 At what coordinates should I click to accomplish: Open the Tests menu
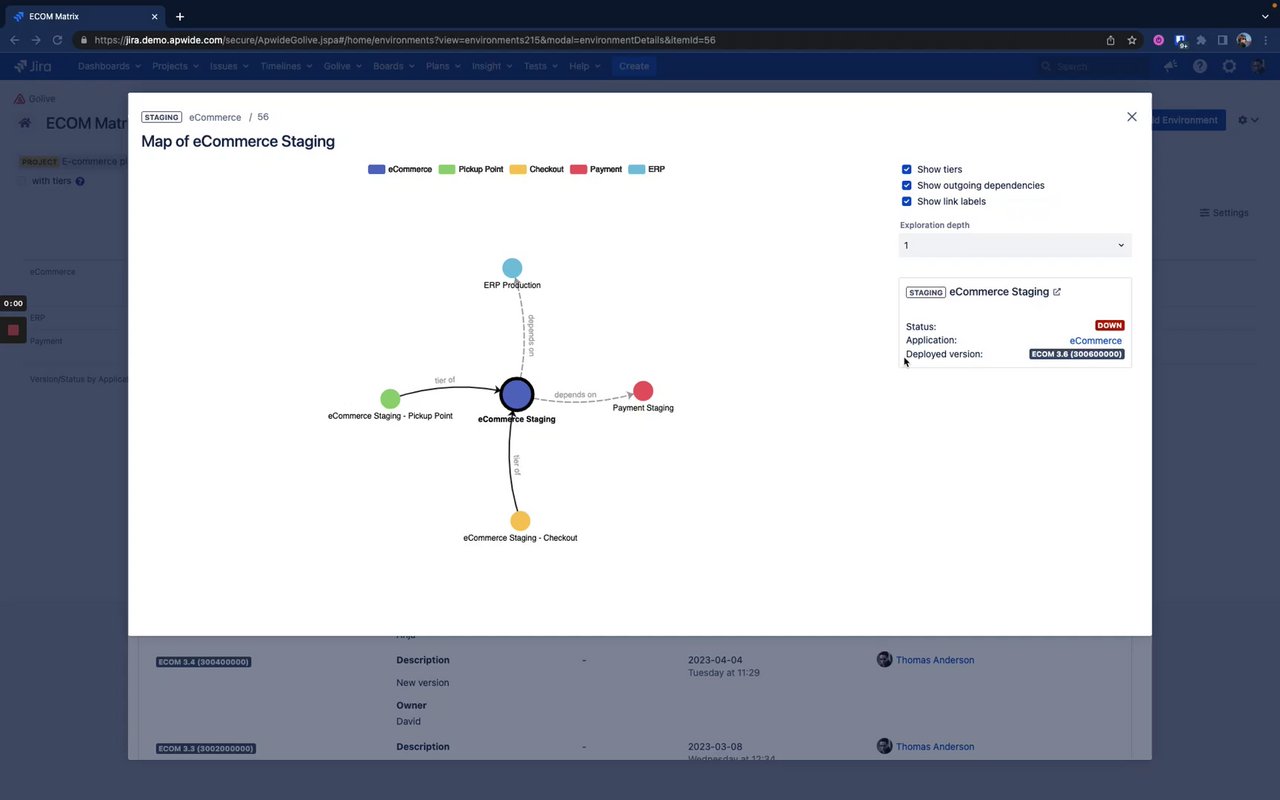(x=541, y=66)
